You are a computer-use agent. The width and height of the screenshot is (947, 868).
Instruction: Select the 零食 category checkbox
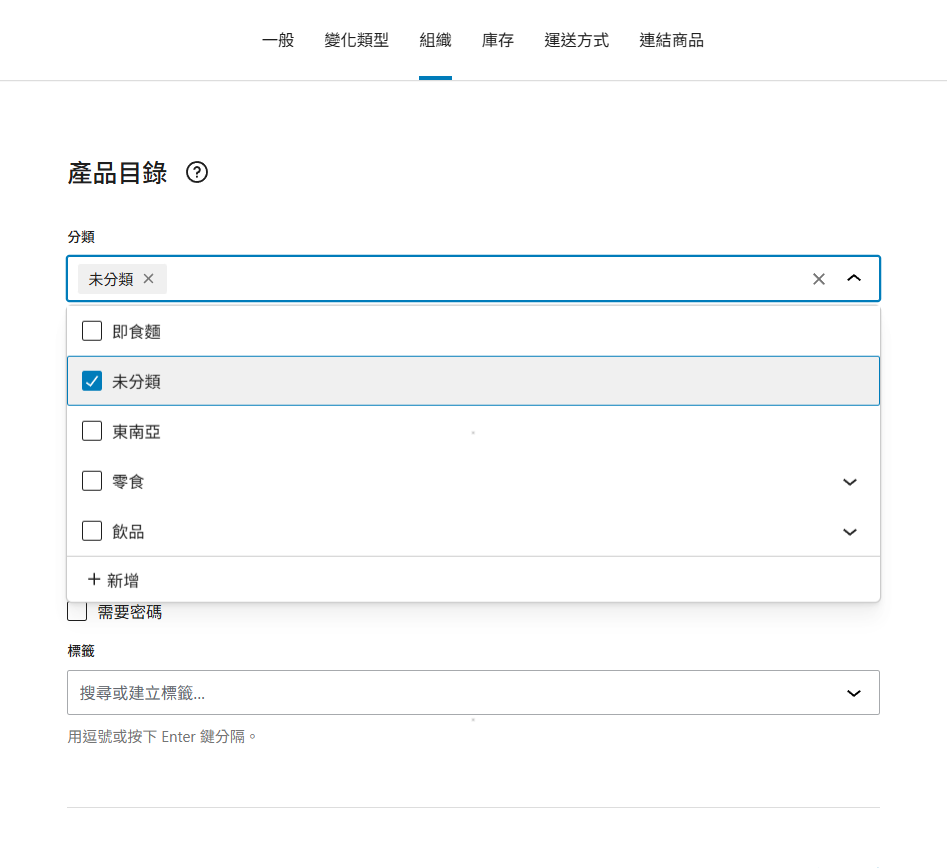point(92,481)
